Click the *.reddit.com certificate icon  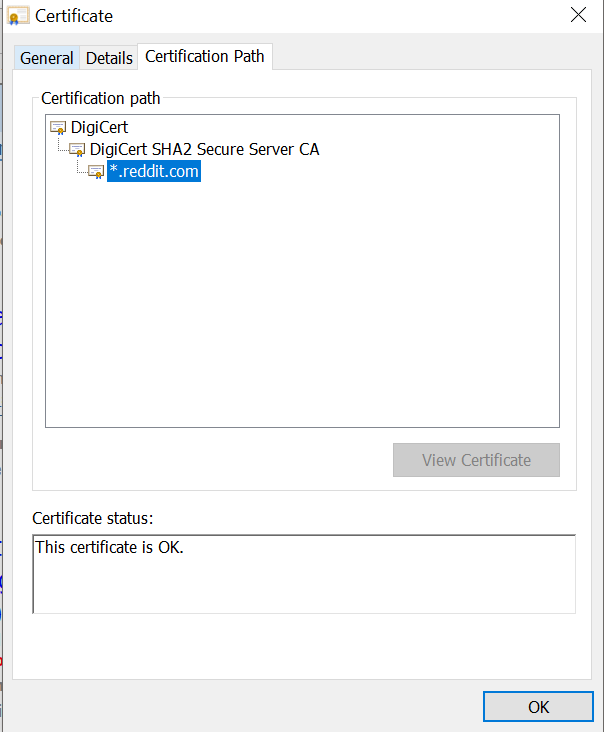[96, 172]
